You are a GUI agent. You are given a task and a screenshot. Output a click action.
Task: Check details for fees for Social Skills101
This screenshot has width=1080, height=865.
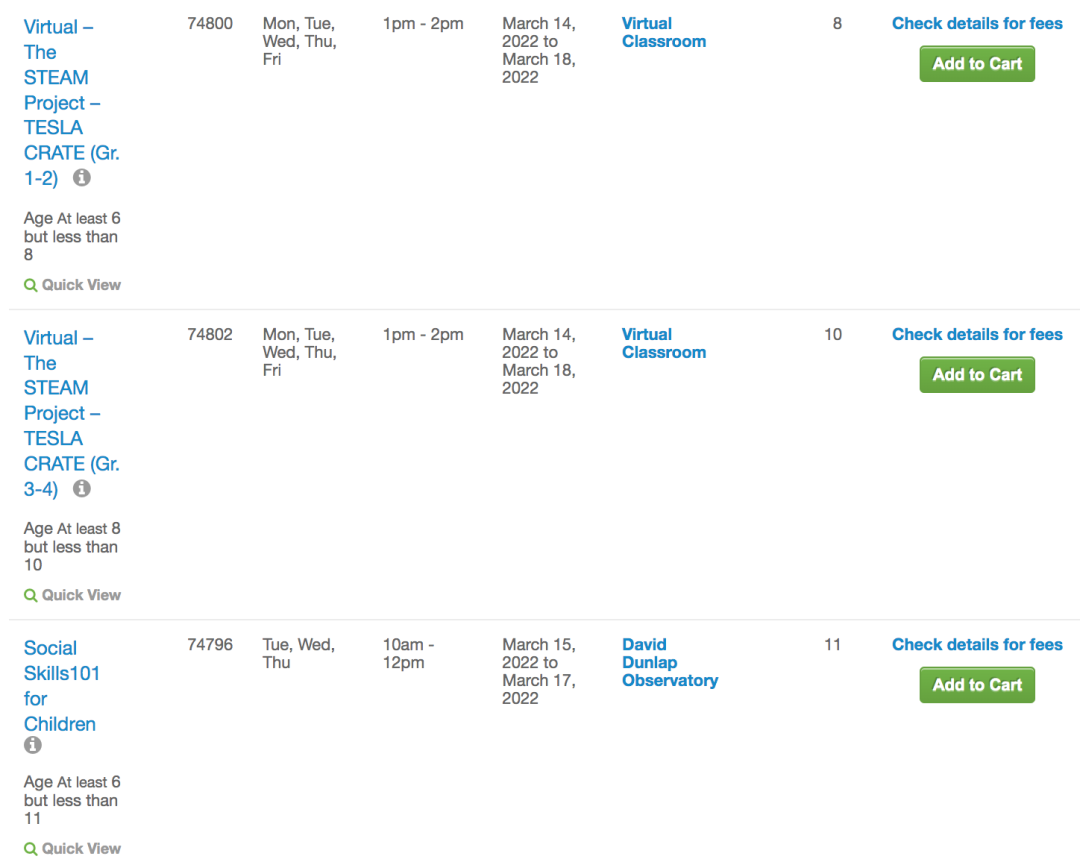pyautogui.click(x=977, y=645)
